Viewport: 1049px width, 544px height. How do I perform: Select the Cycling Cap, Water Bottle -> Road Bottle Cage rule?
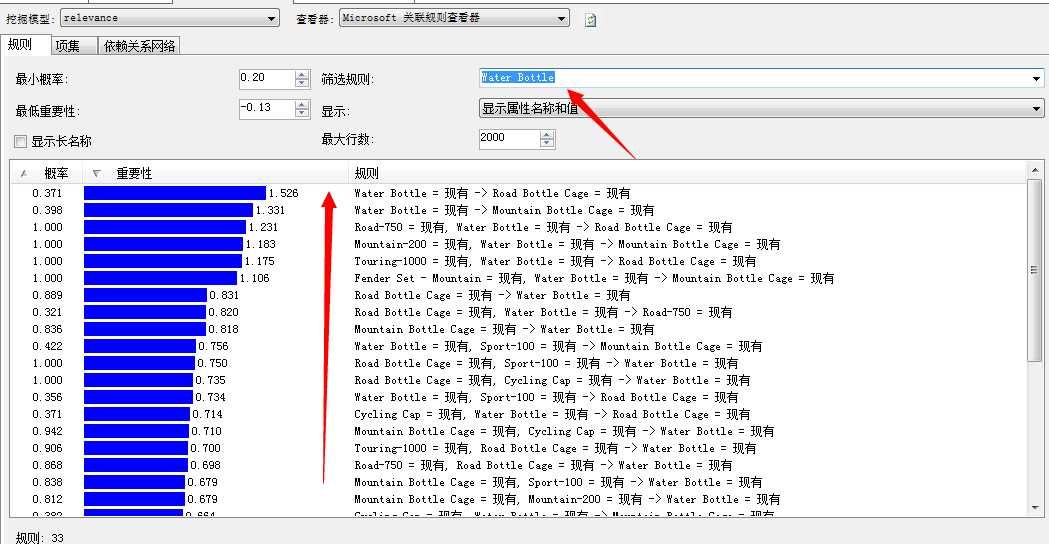518,414
